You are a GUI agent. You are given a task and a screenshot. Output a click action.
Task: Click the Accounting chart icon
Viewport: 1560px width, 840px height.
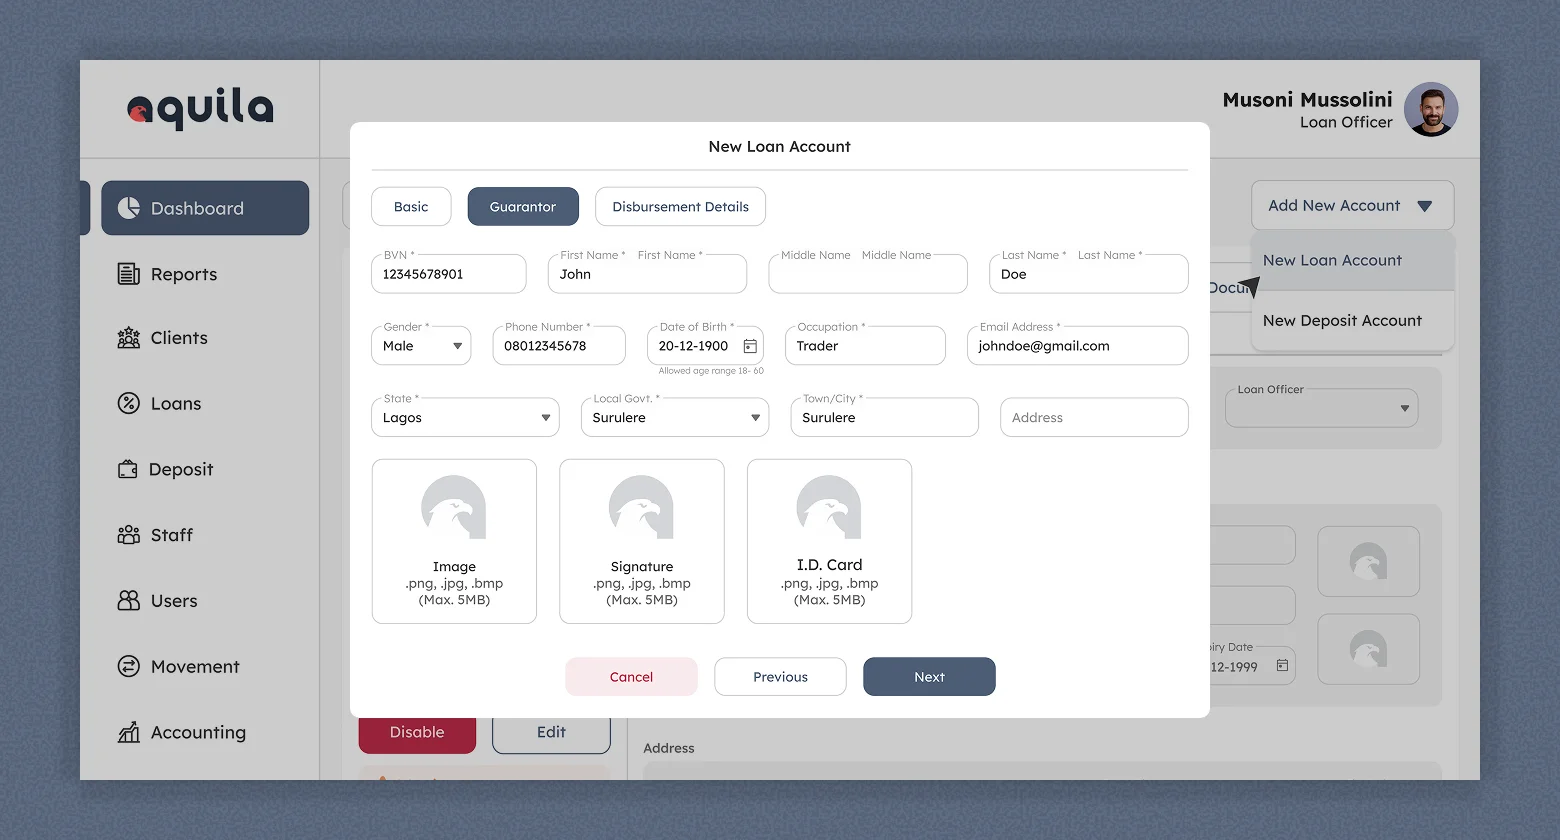[129, 733]
